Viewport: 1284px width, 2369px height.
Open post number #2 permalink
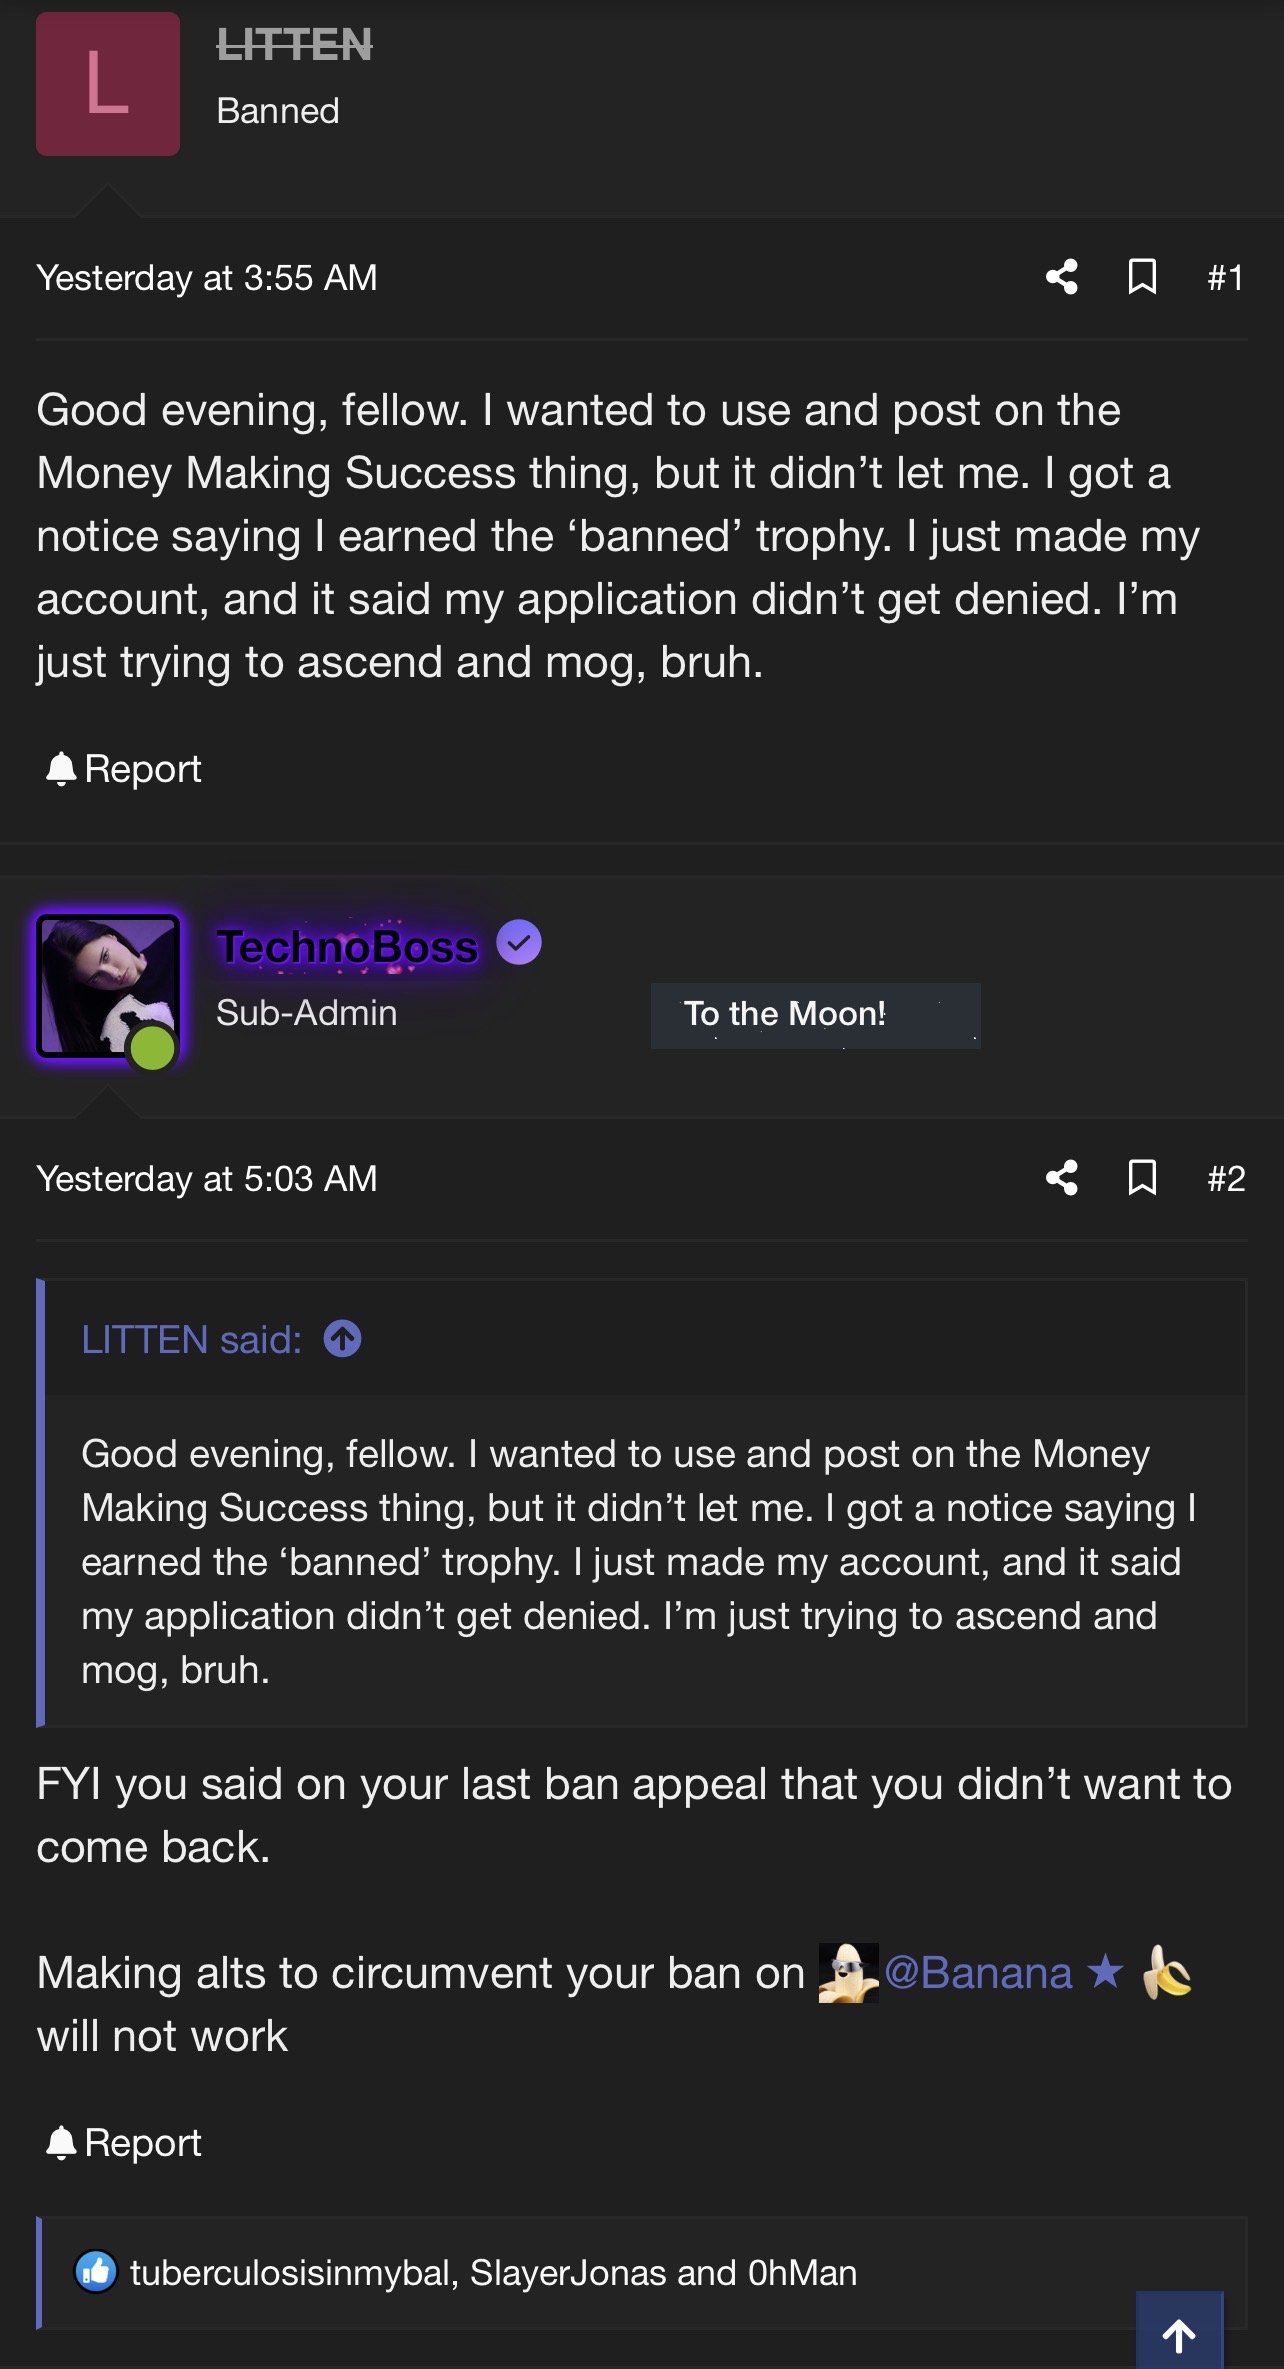[x=1225, y=1178]
